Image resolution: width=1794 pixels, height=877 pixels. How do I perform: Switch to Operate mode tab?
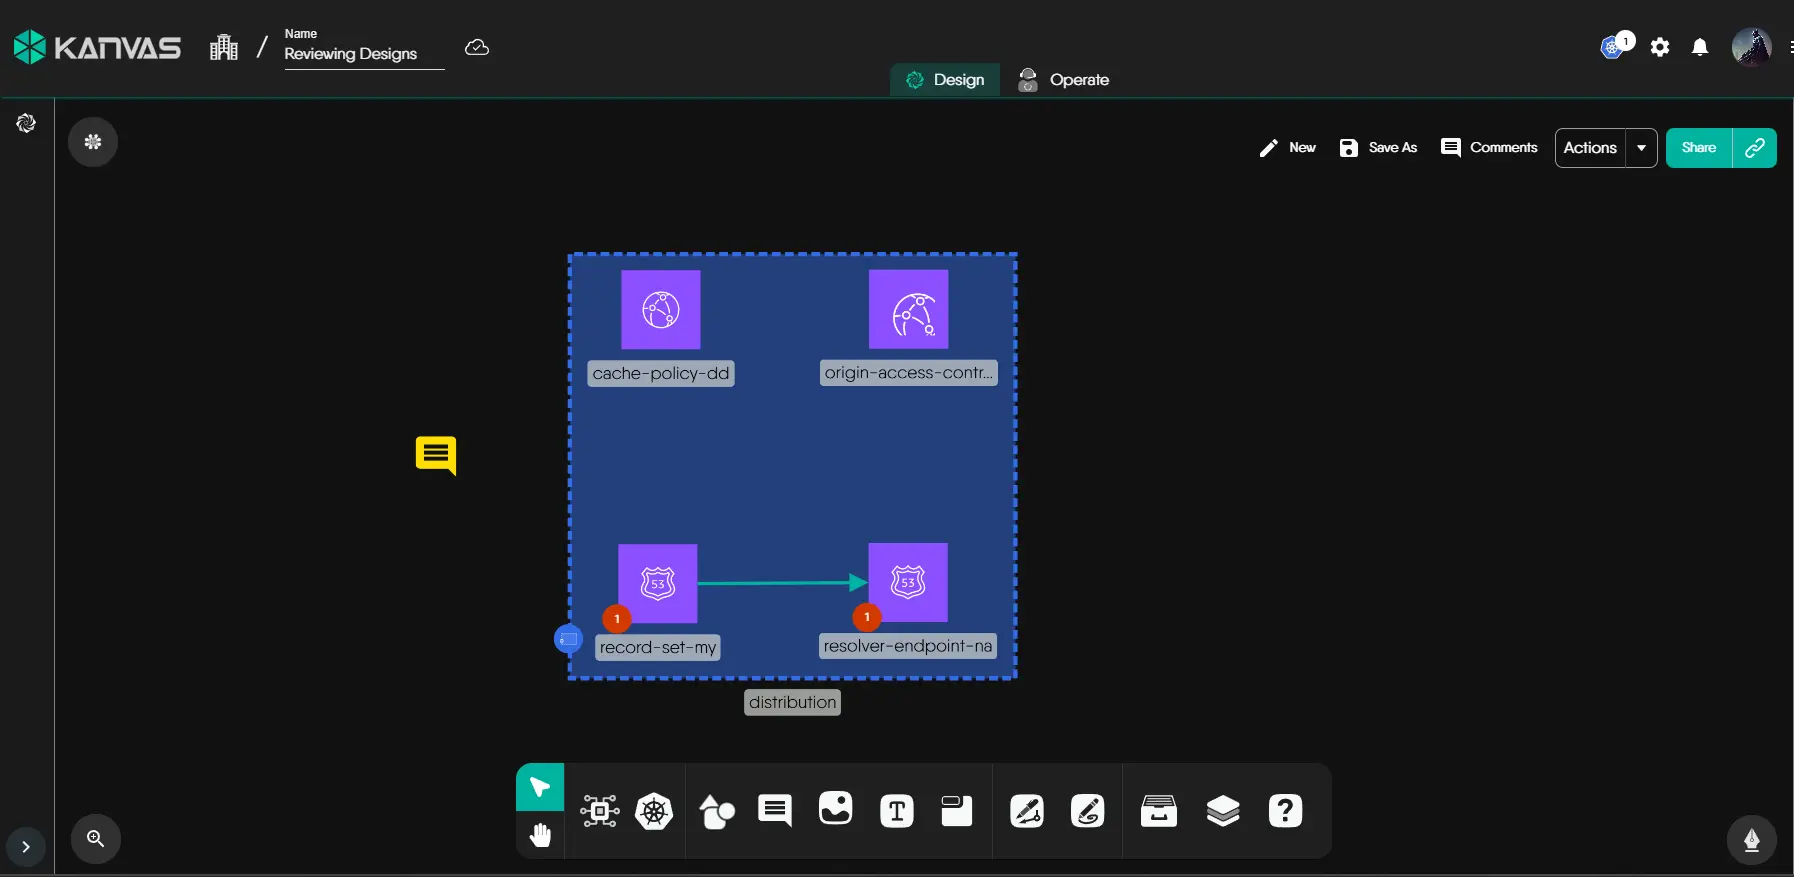coord(1064,80)
